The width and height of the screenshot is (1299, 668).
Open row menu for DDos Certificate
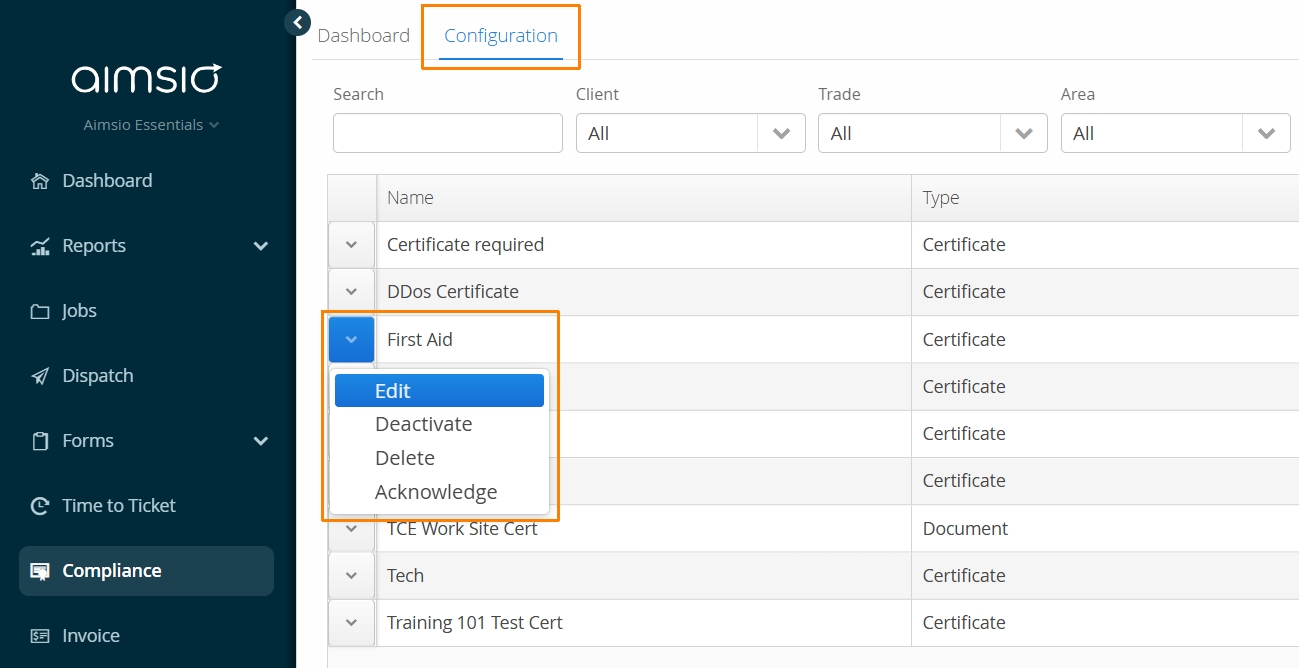pyautogui.click(x=351, y=292)
